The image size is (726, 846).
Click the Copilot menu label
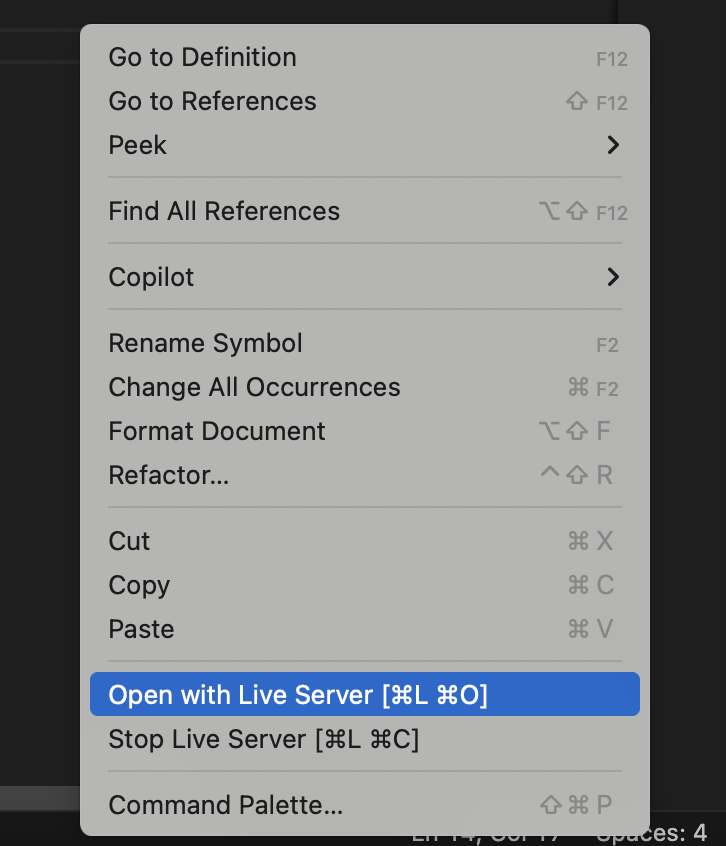click(x=151, y=277)
